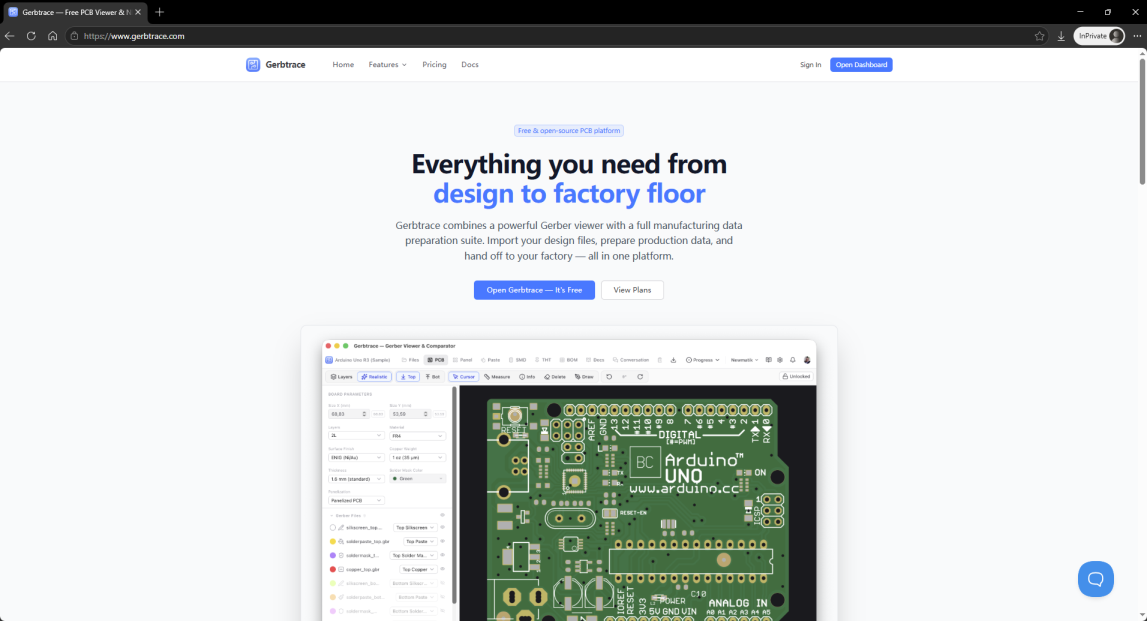Bookmark this page with the star icon

coord(1039,36)
